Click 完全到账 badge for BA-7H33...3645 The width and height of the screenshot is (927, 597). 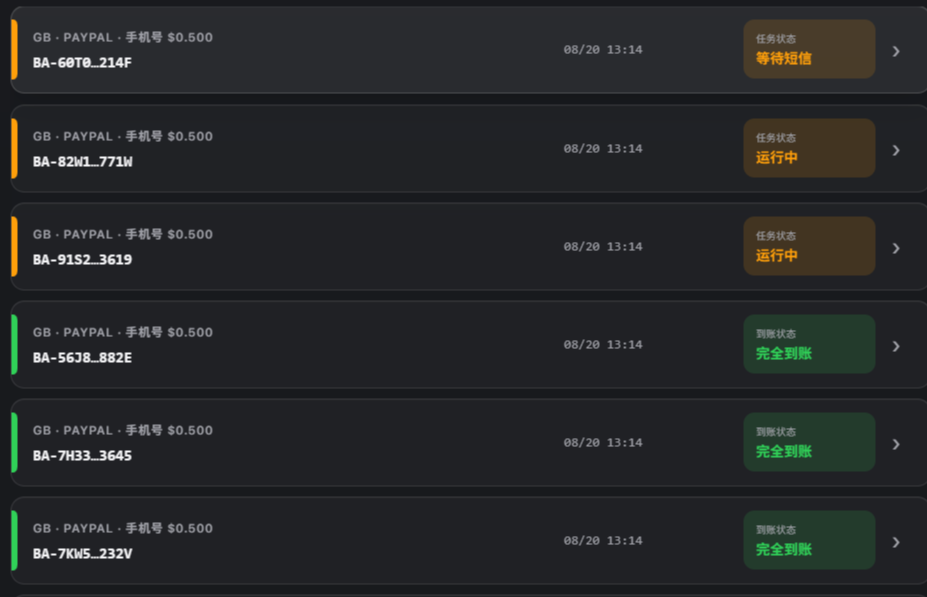pyautogui.click(x=809, y=442)
